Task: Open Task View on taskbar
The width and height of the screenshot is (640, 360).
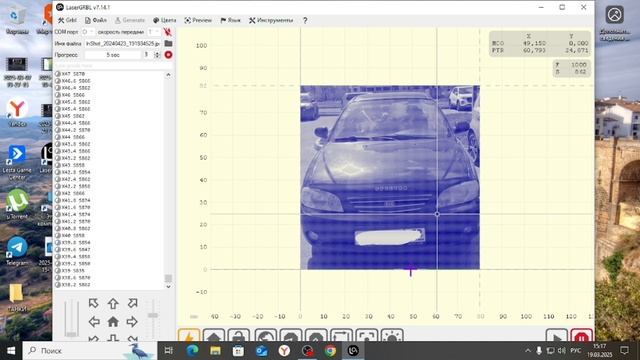Action: pyautogui.click(x=168, y=351)
